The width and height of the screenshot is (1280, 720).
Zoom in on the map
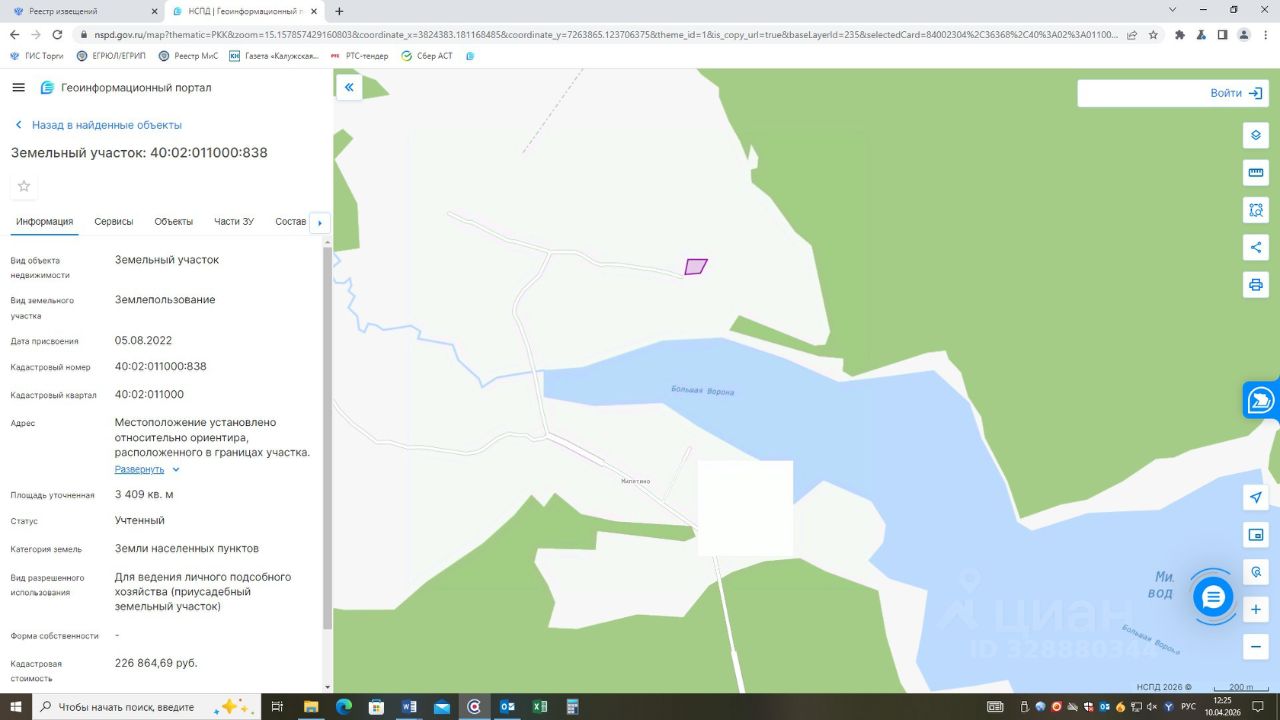click(x=1256, y=609)
